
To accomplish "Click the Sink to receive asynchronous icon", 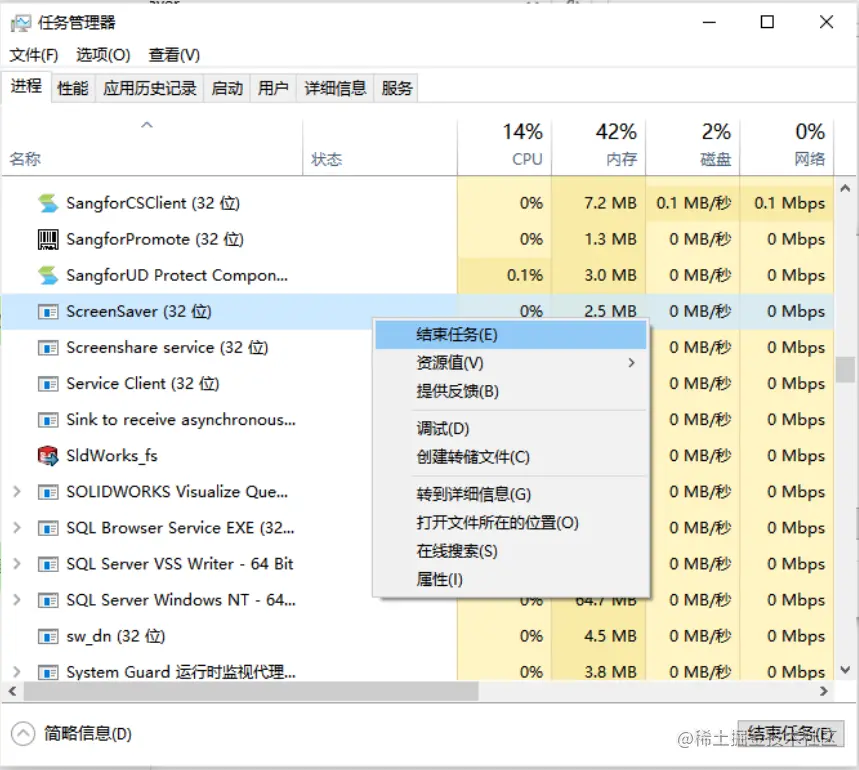I will coord(48,421).
